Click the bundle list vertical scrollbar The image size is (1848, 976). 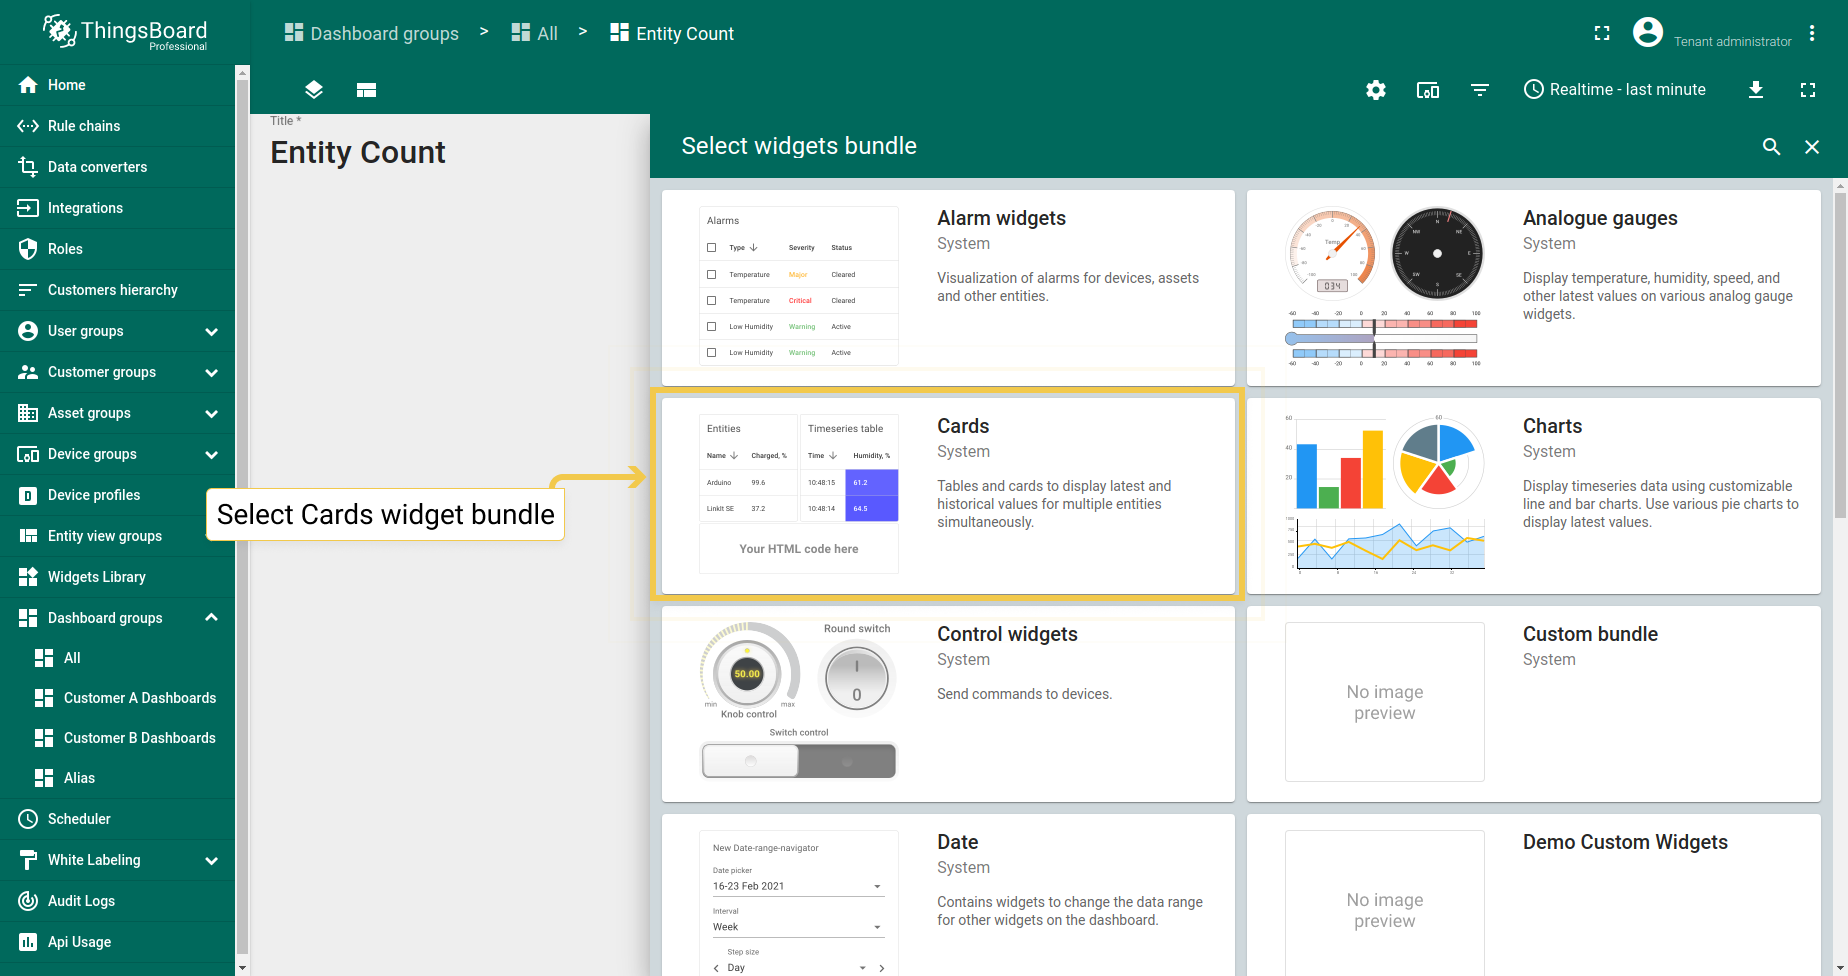[1840, 355]
